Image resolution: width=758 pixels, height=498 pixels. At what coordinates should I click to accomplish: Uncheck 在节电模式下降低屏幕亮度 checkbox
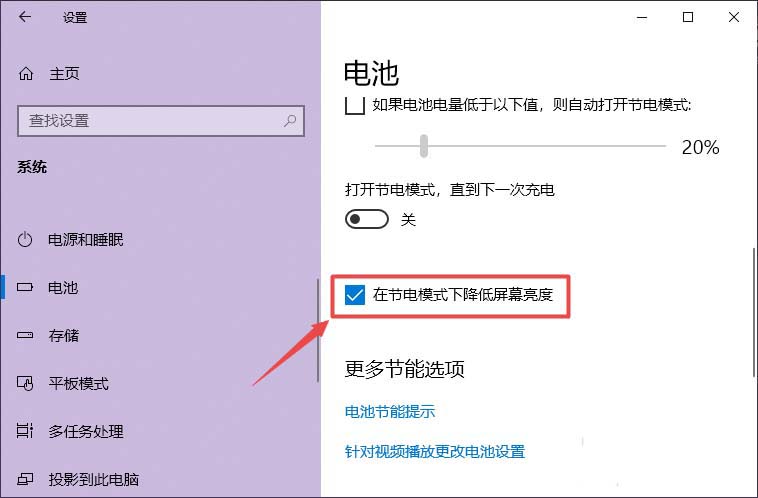tap(355, 294)
